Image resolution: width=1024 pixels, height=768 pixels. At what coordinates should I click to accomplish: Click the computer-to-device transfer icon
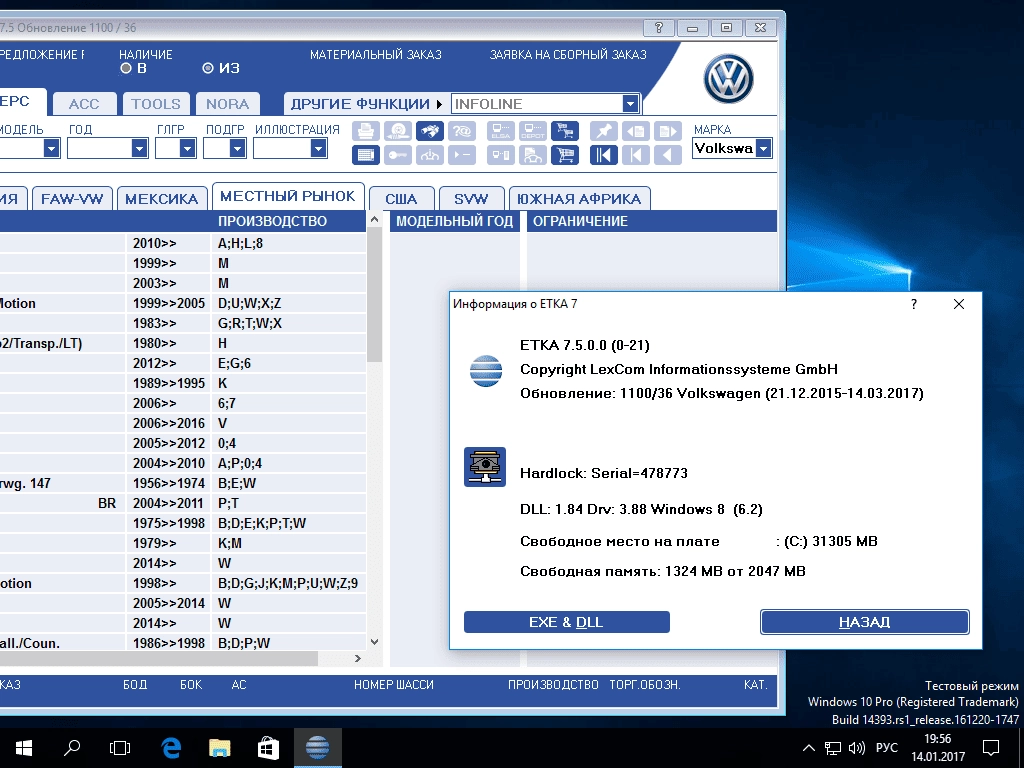tap(501, 155)
